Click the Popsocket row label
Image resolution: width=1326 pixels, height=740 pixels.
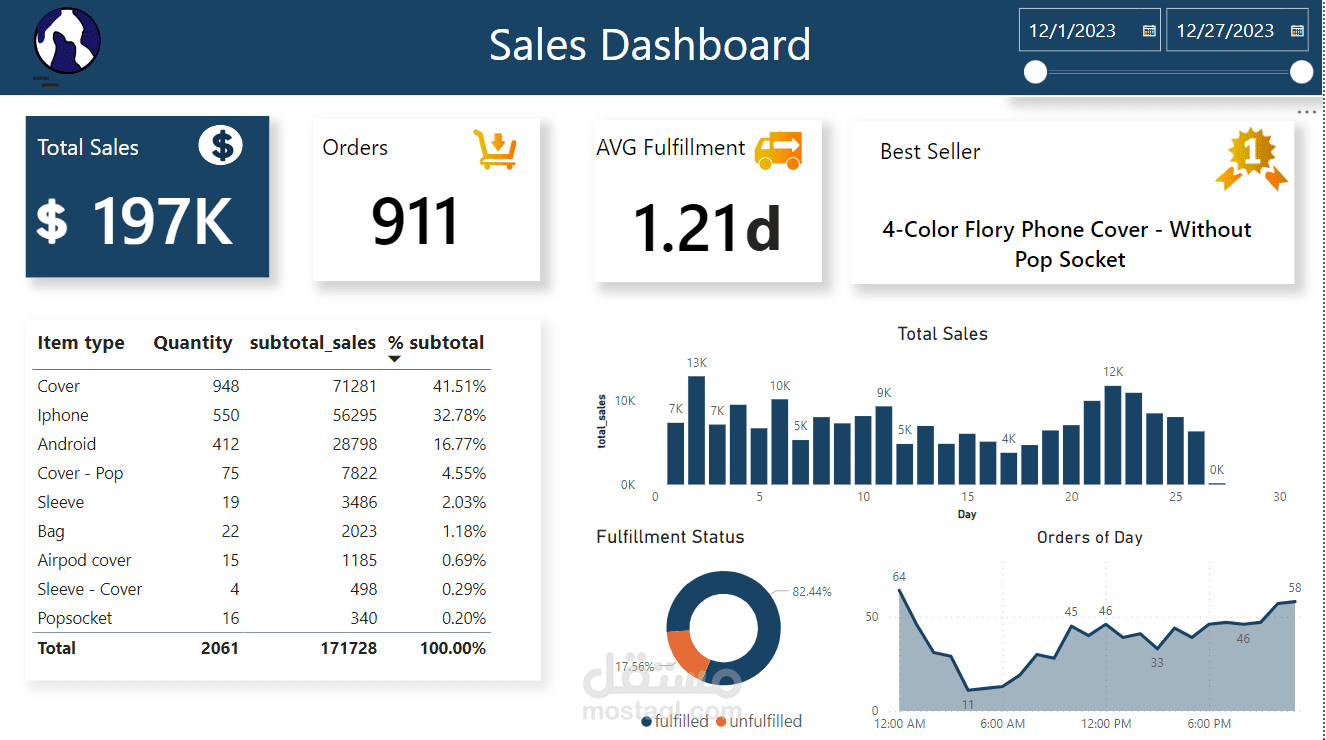[x=75, y=618]
